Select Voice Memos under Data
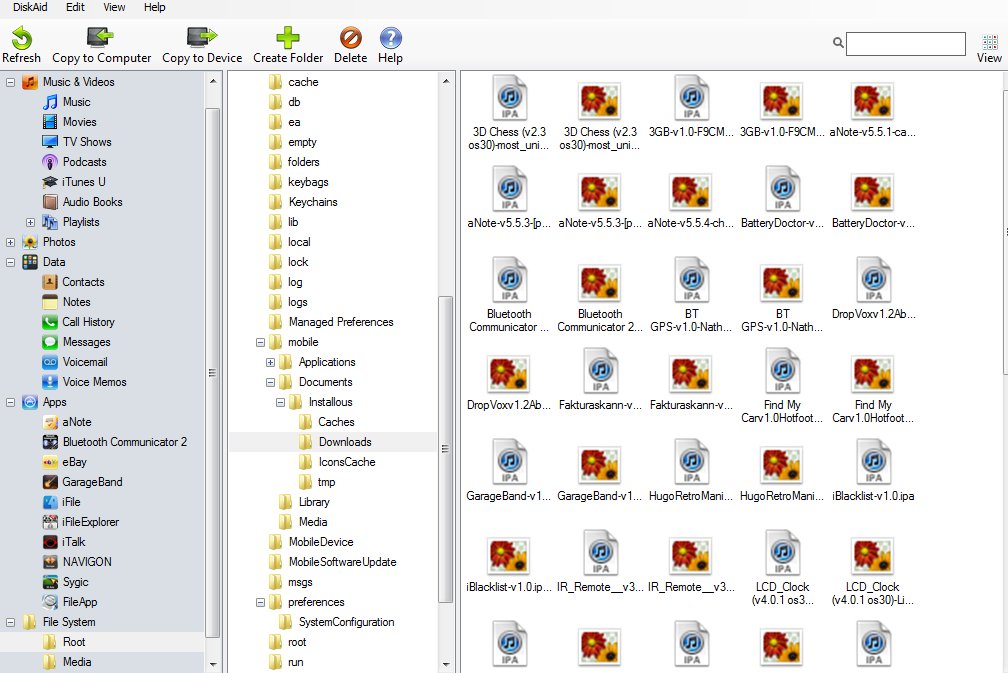1008x673 pixels. click(94, 381)
